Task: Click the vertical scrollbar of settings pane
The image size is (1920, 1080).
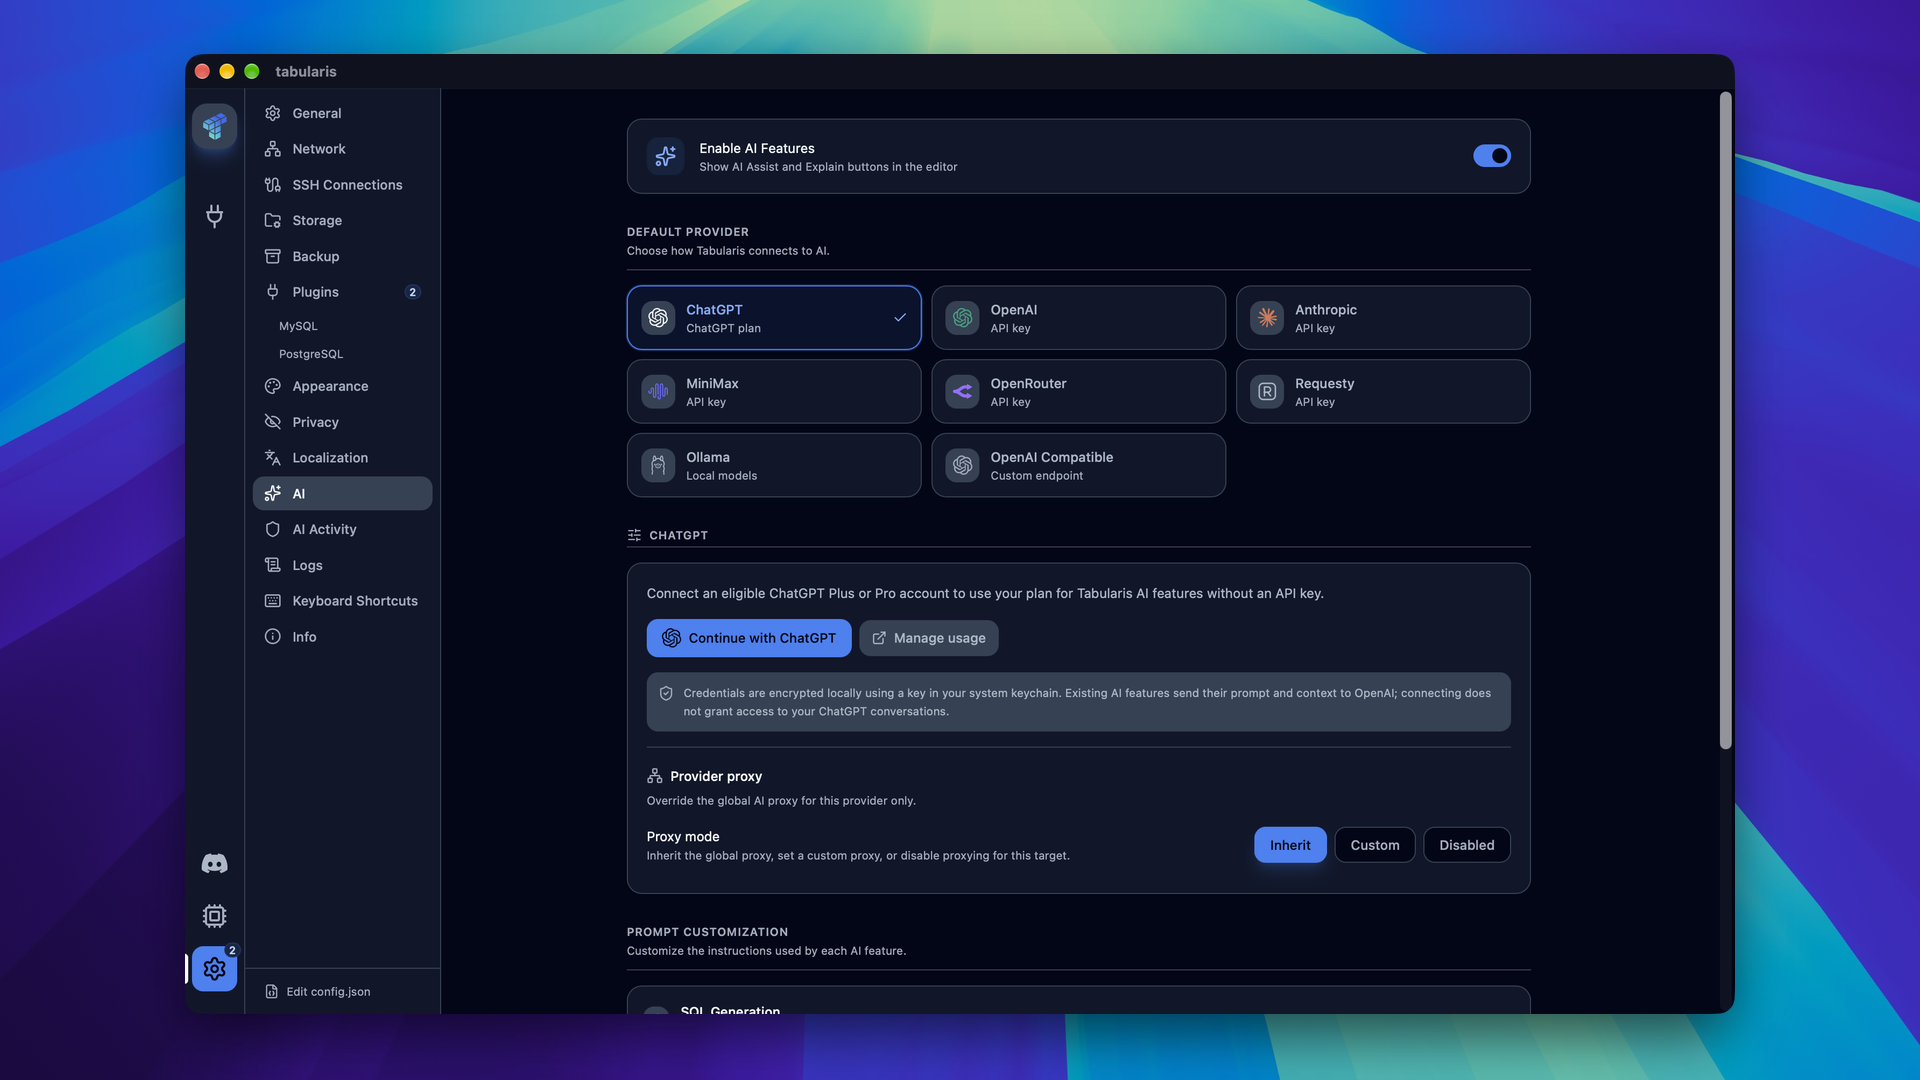Action: (1725, 420)
